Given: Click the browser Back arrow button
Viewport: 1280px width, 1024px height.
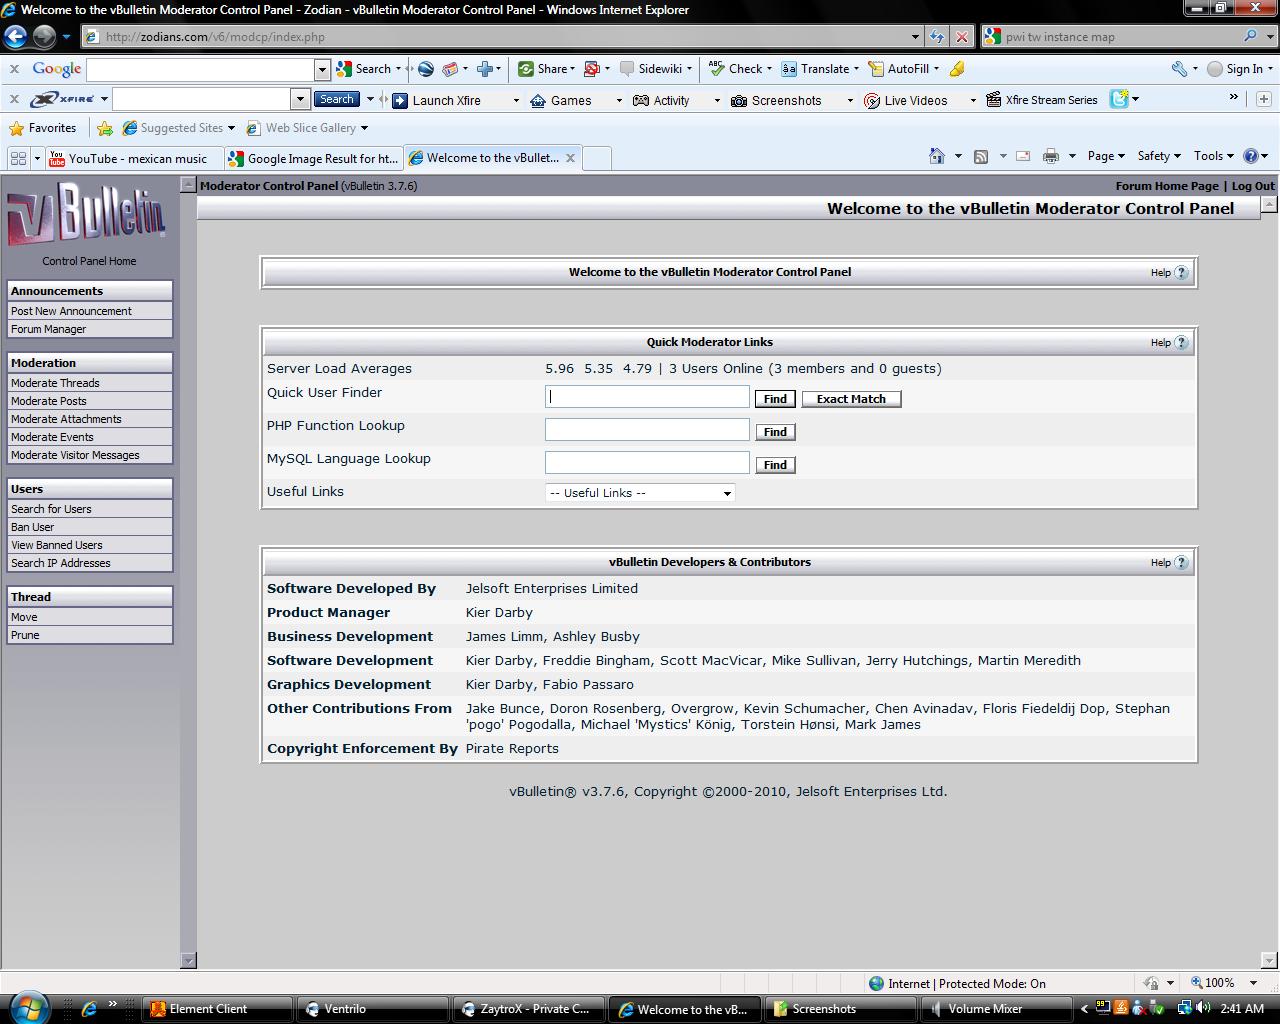Looking at the screenshot, I should (x=15, y=37).
